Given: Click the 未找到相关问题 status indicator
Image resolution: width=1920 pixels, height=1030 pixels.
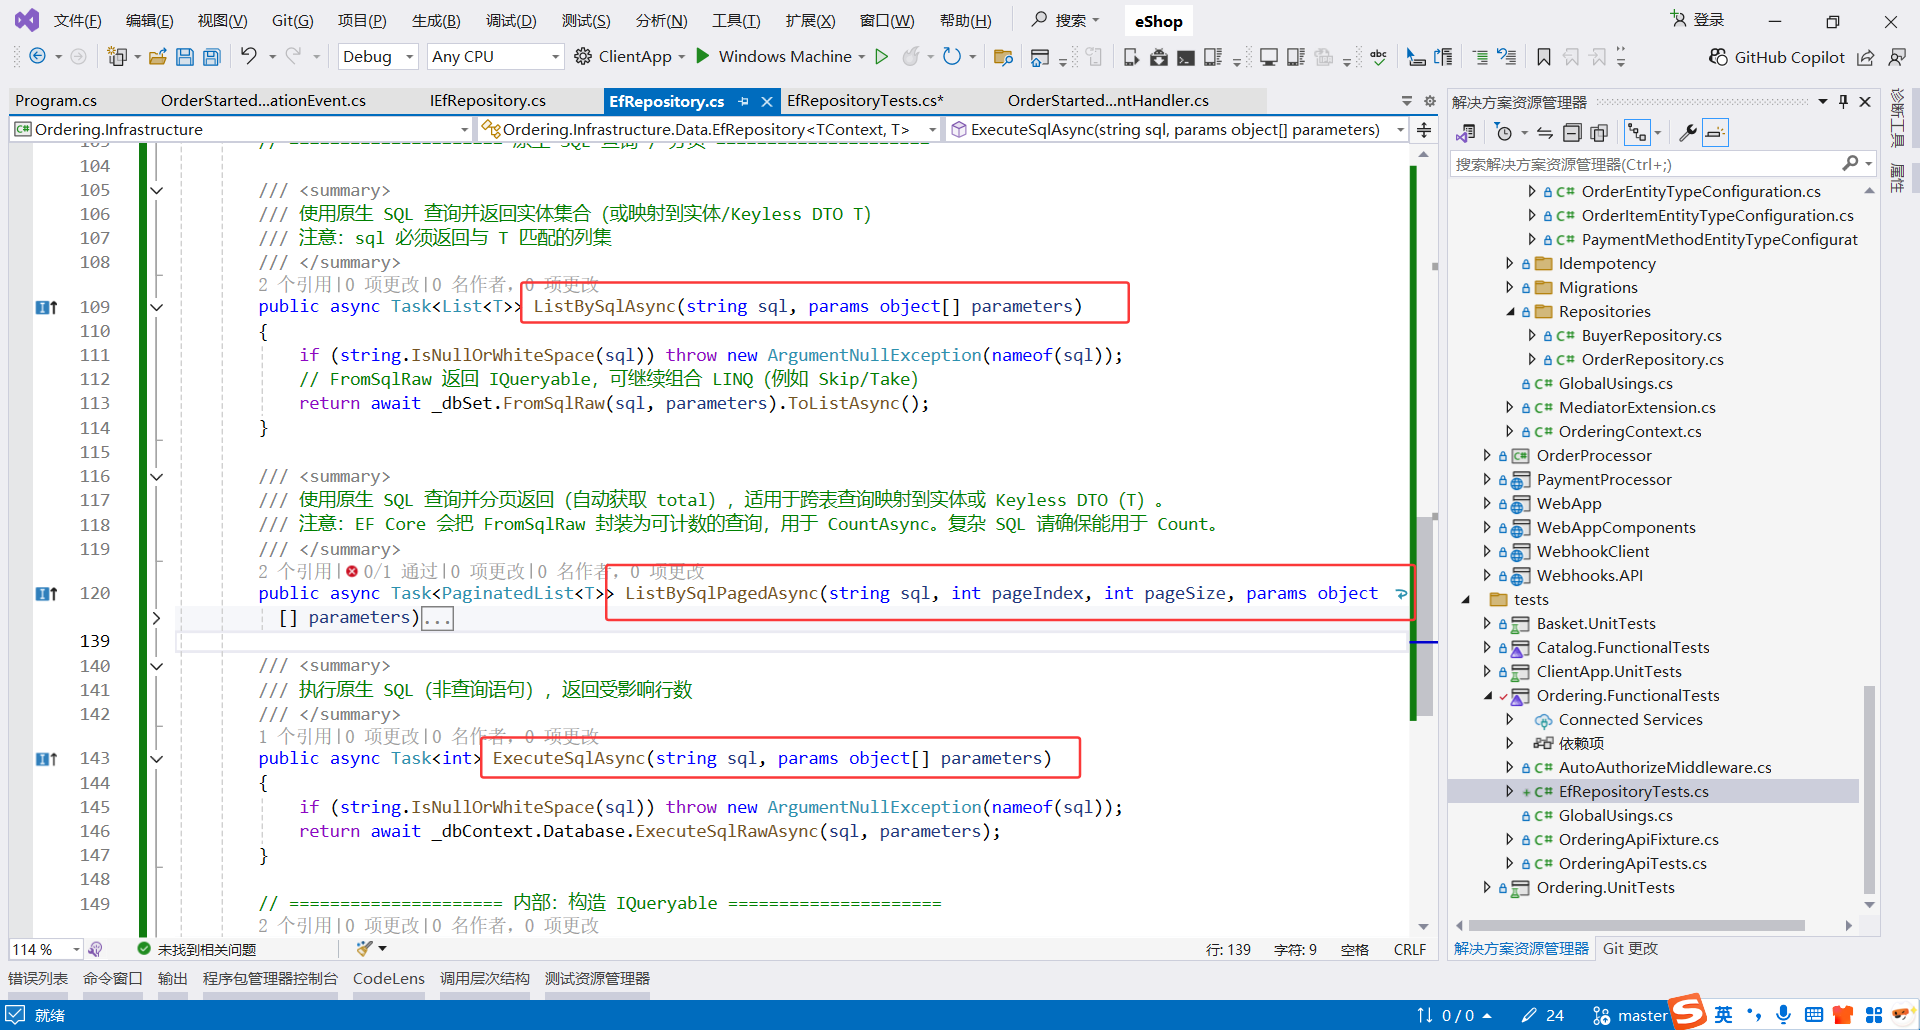Looking at the screenshot, I should [x=197, y=949].
